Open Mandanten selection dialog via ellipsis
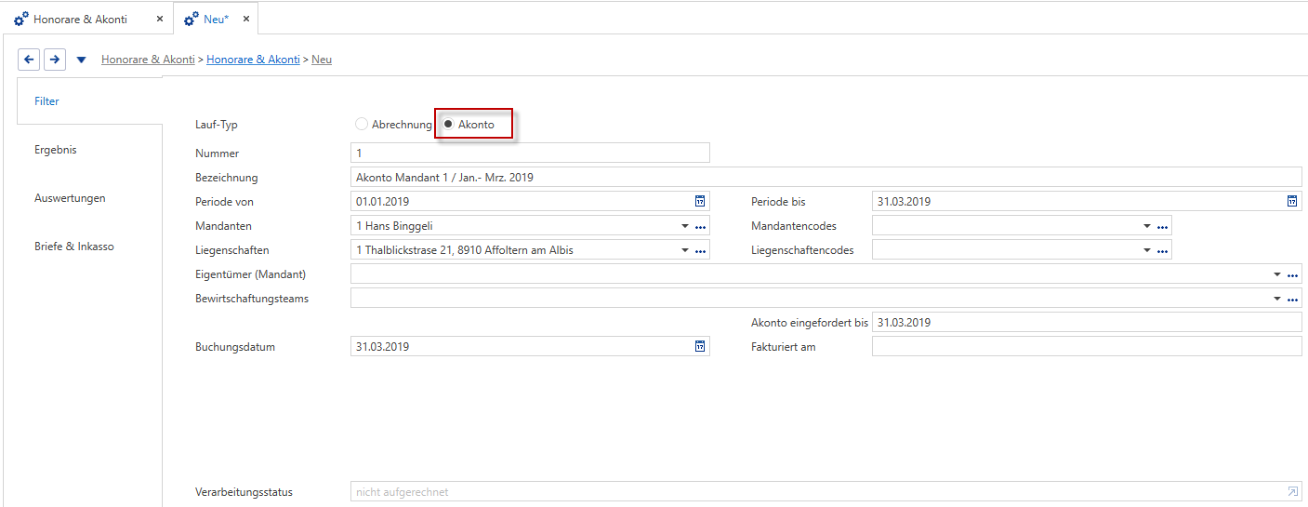The height and width of the screenshot is (507, 1308). click(701, 226)
